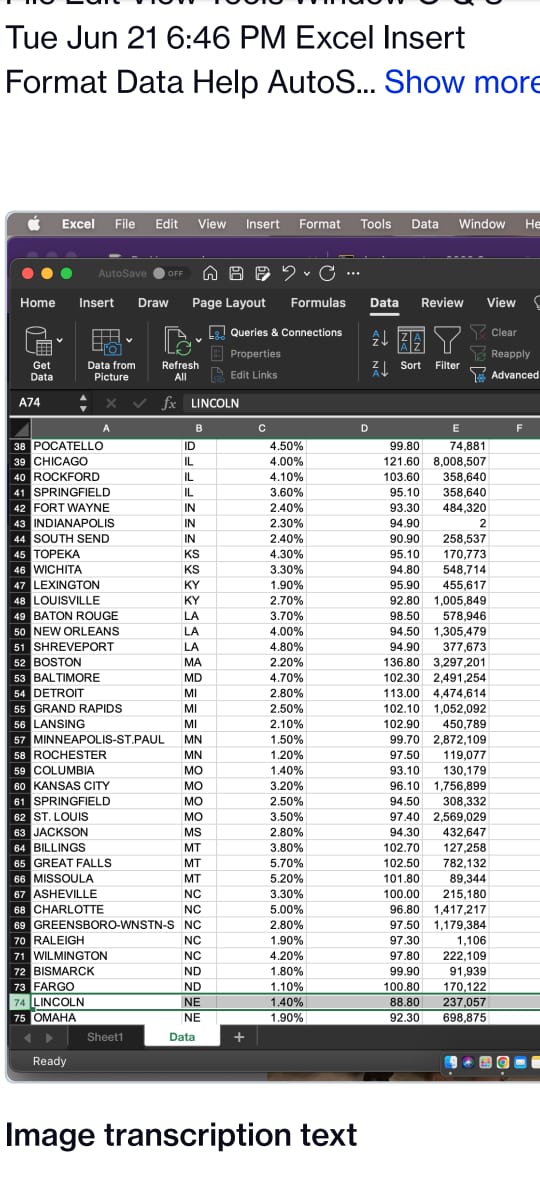
Task: Open the Undo history dropdown arrow
Action: (x=306, y=273)
